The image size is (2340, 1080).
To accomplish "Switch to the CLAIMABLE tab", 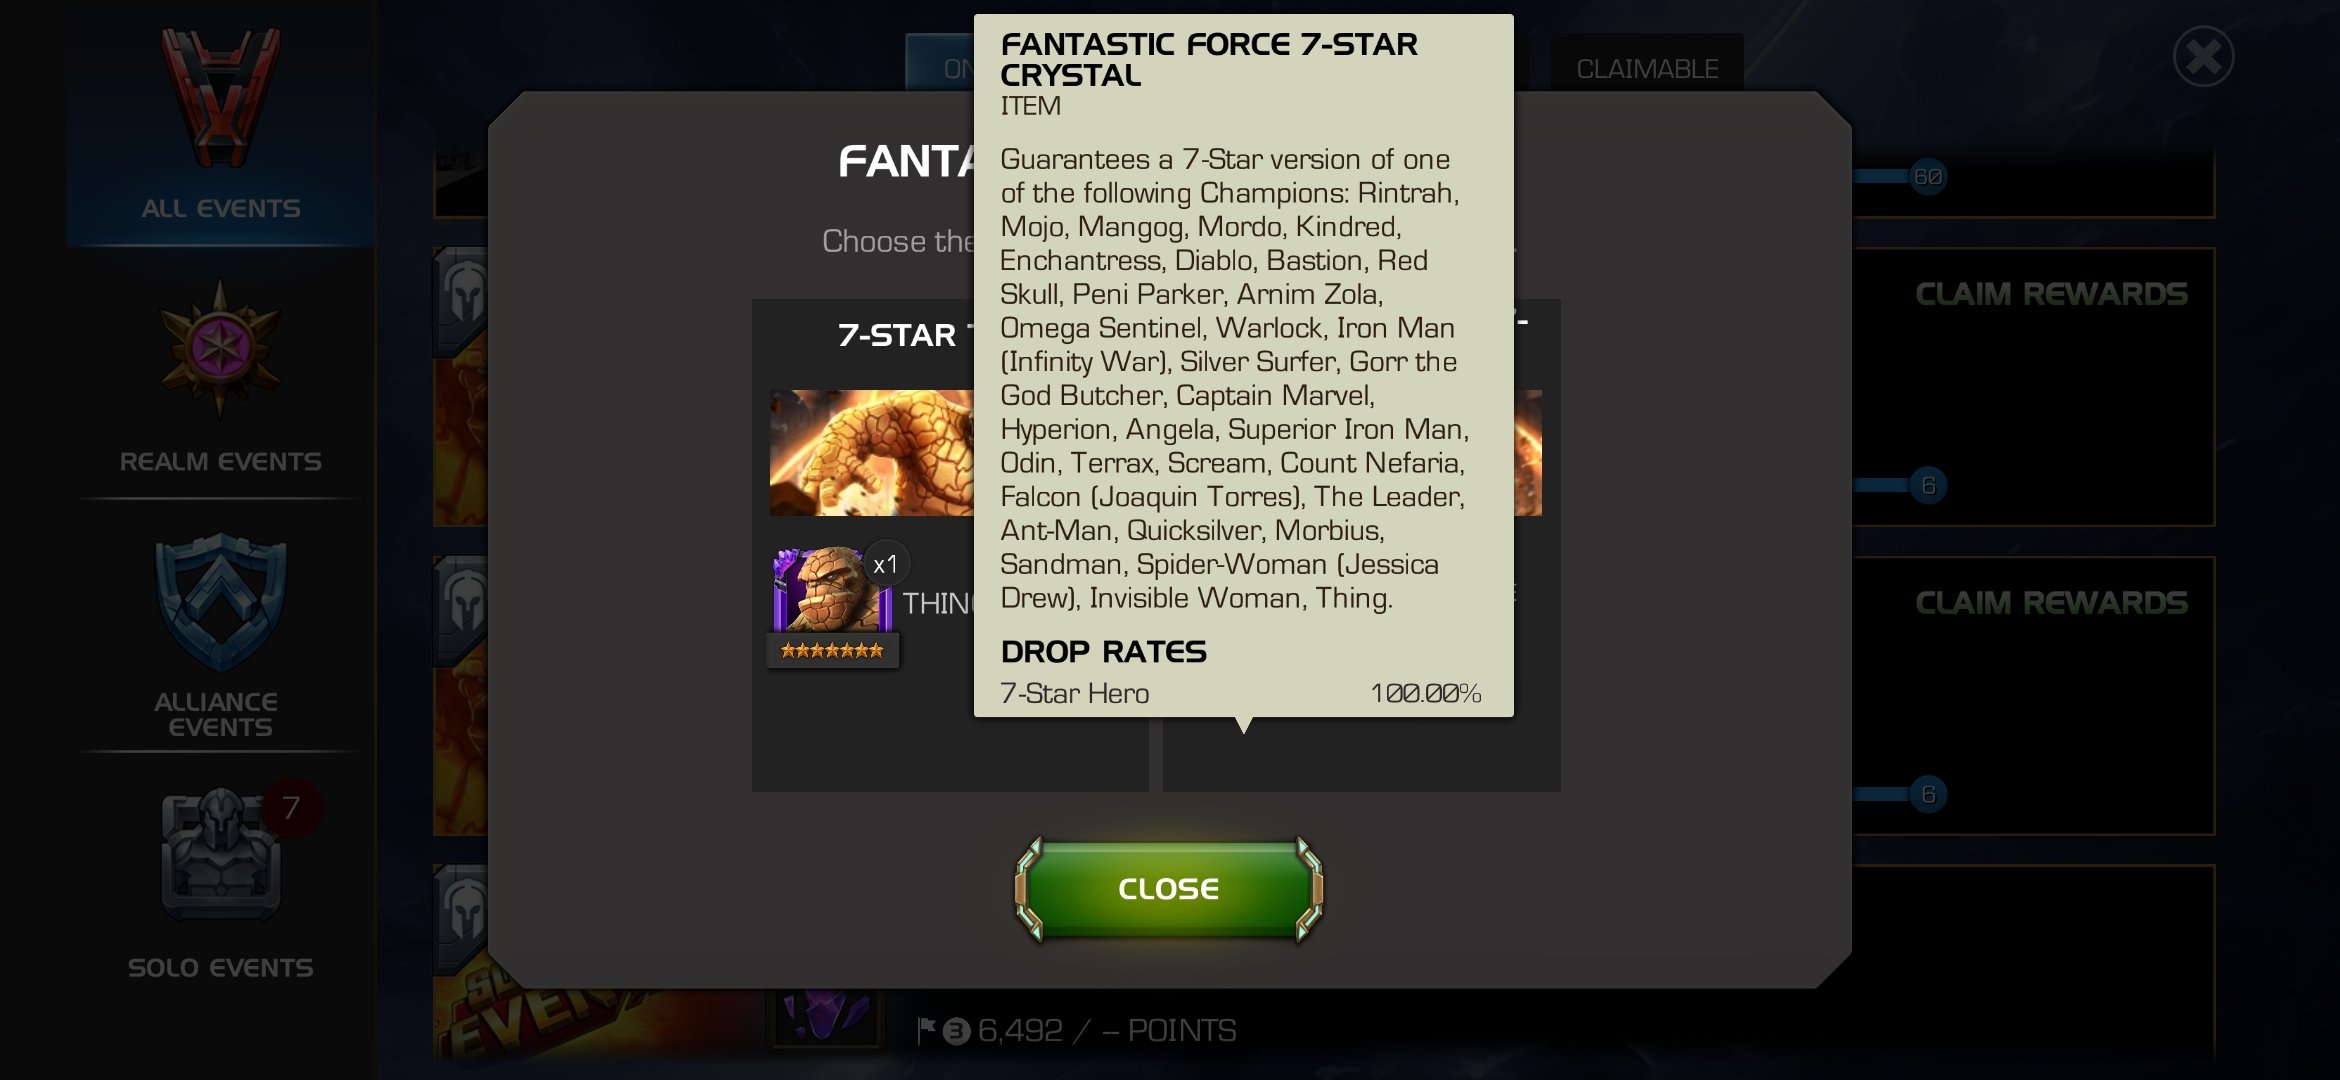I will 1647,68.
